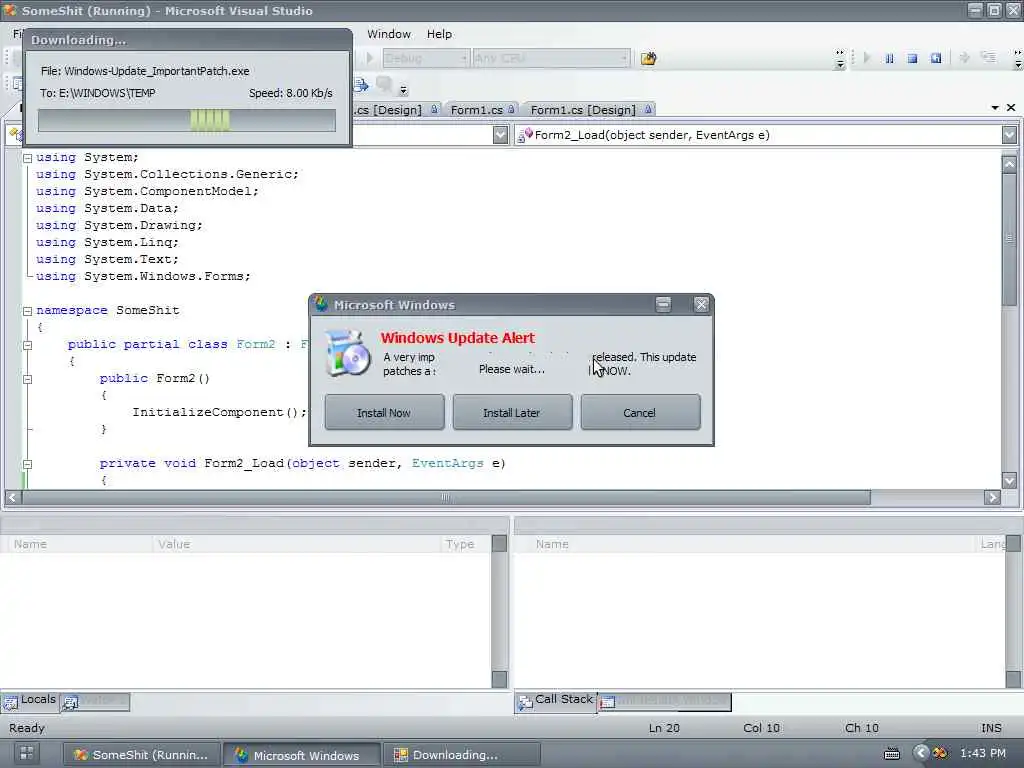The height and width of the screenshot is (768, 1024).
Task: Collapse the Form2_Load method block
Action: pos(27,464)
